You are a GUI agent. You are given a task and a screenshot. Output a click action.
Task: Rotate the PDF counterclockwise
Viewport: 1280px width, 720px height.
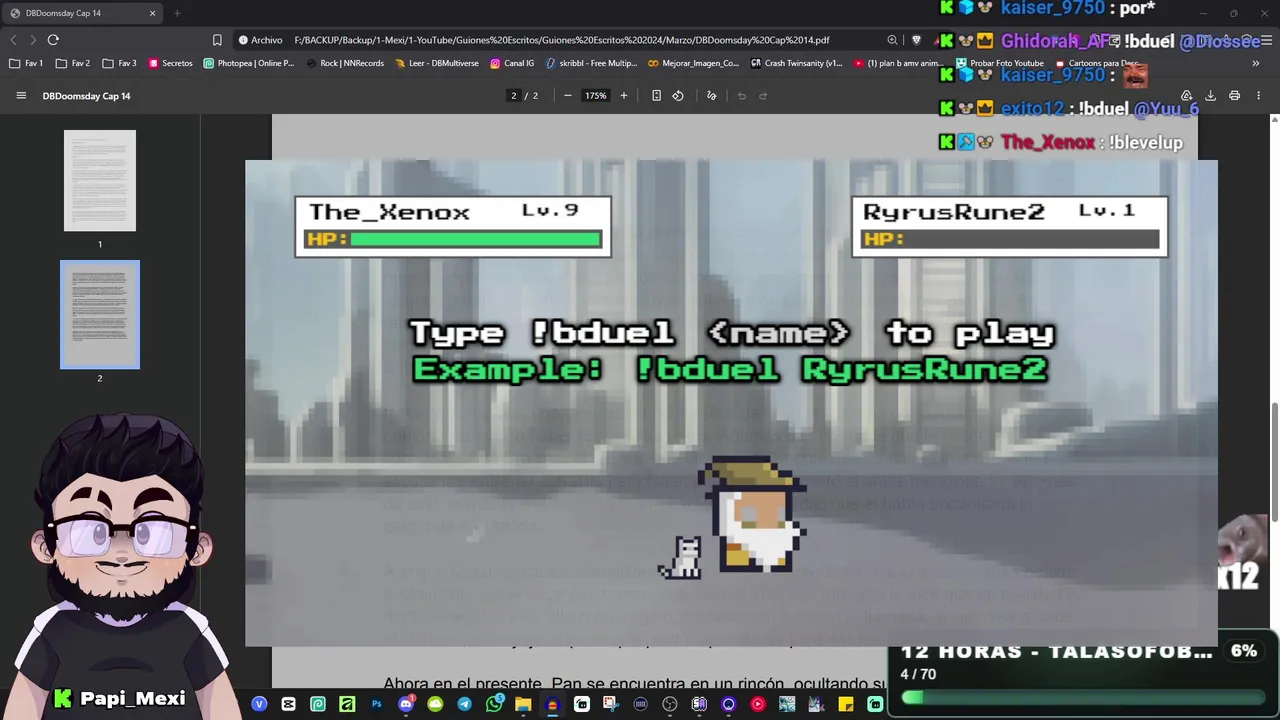click(678, 96)
